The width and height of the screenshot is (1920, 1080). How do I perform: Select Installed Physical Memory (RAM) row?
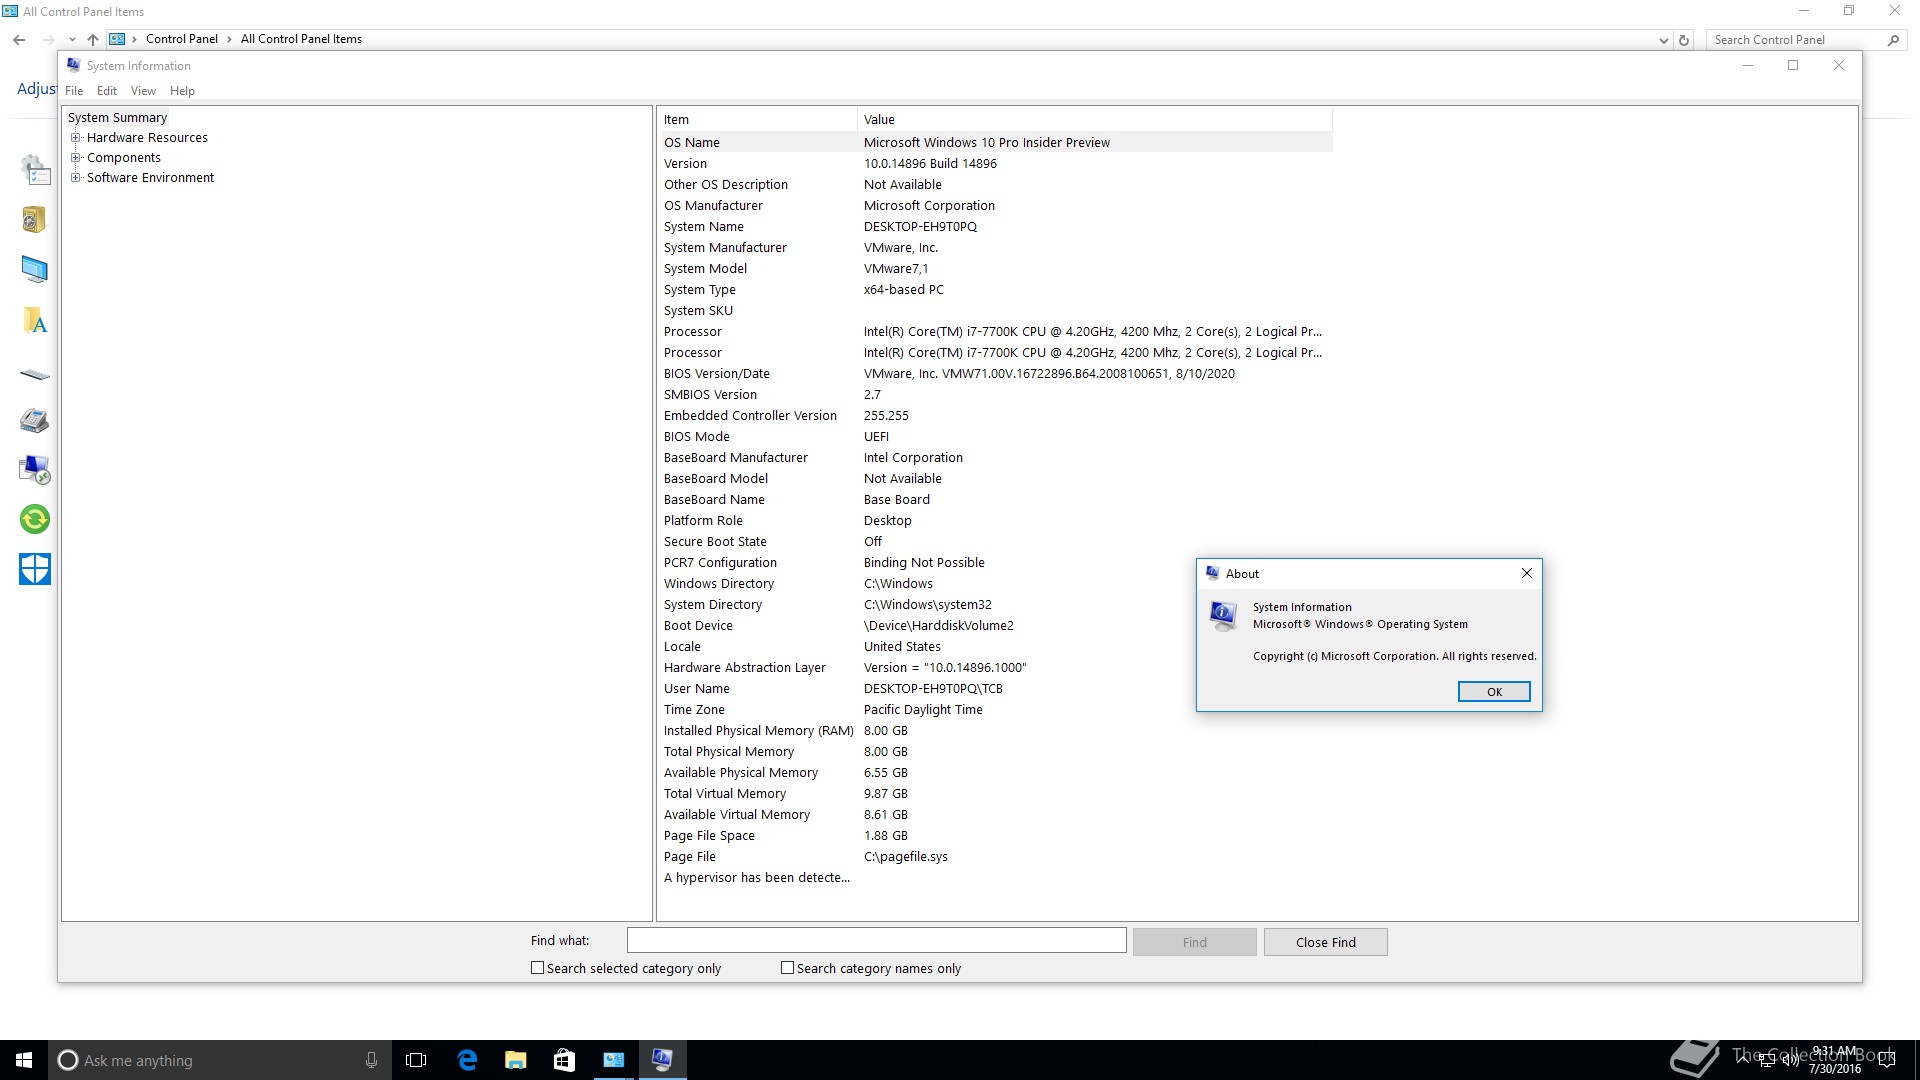[996, 730]
